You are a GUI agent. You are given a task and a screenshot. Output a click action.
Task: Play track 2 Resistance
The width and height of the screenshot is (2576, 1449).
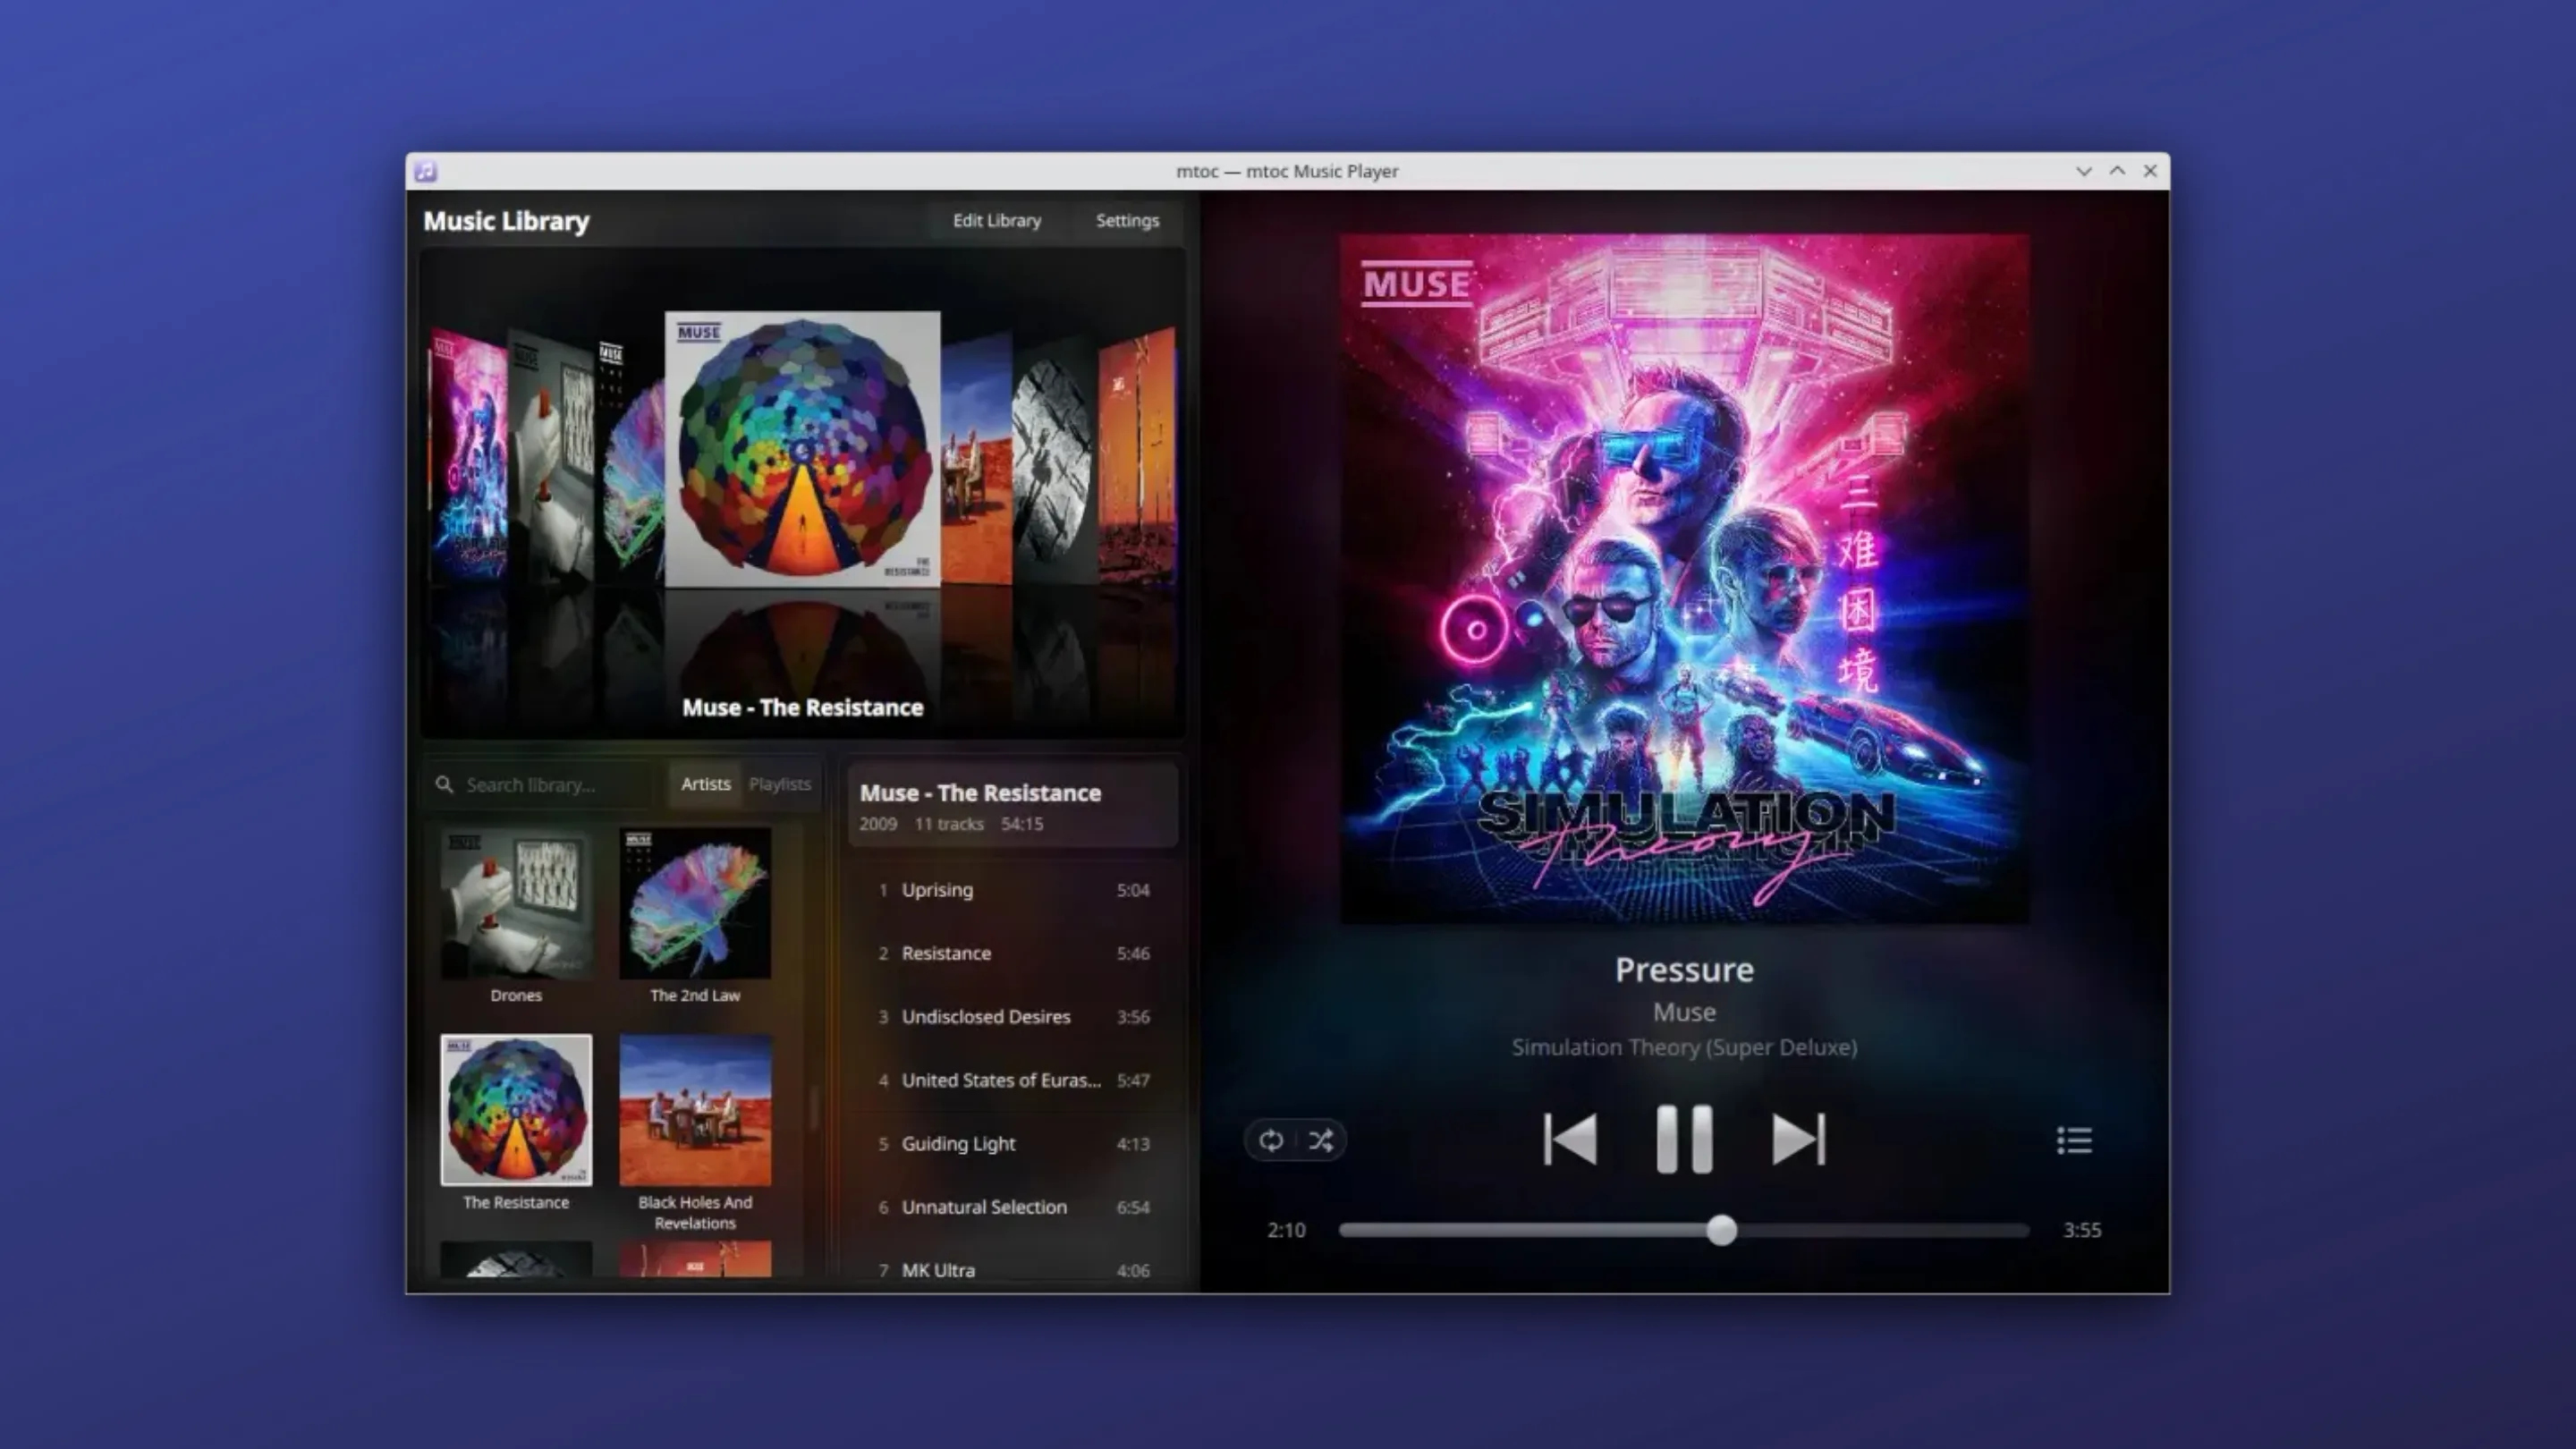tap(1013, 953)
